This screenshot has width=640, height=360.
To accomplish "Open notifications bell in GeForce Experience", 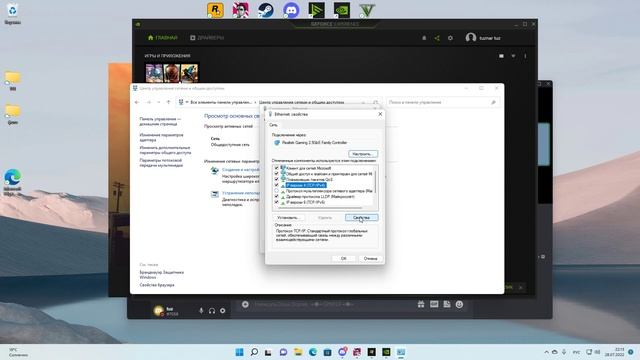I will (x=424, y=38).
